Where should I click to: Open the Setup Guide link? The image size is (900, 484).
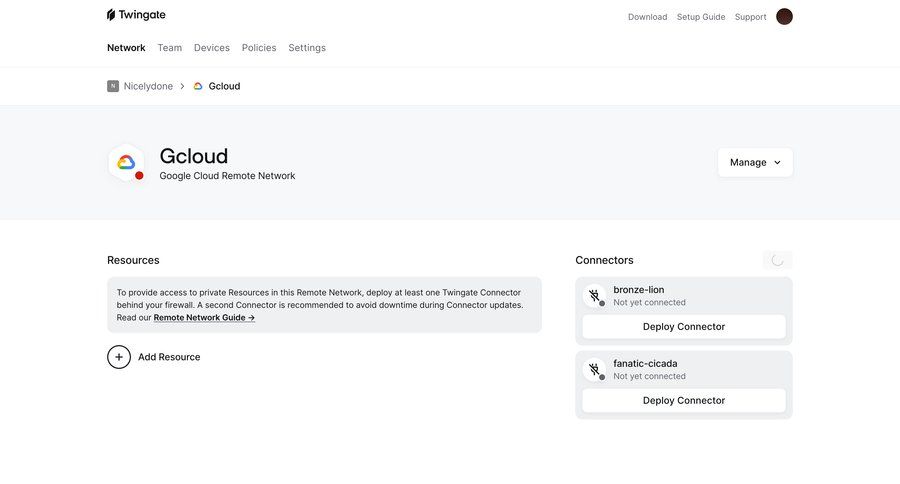click(x=701, y=17)
